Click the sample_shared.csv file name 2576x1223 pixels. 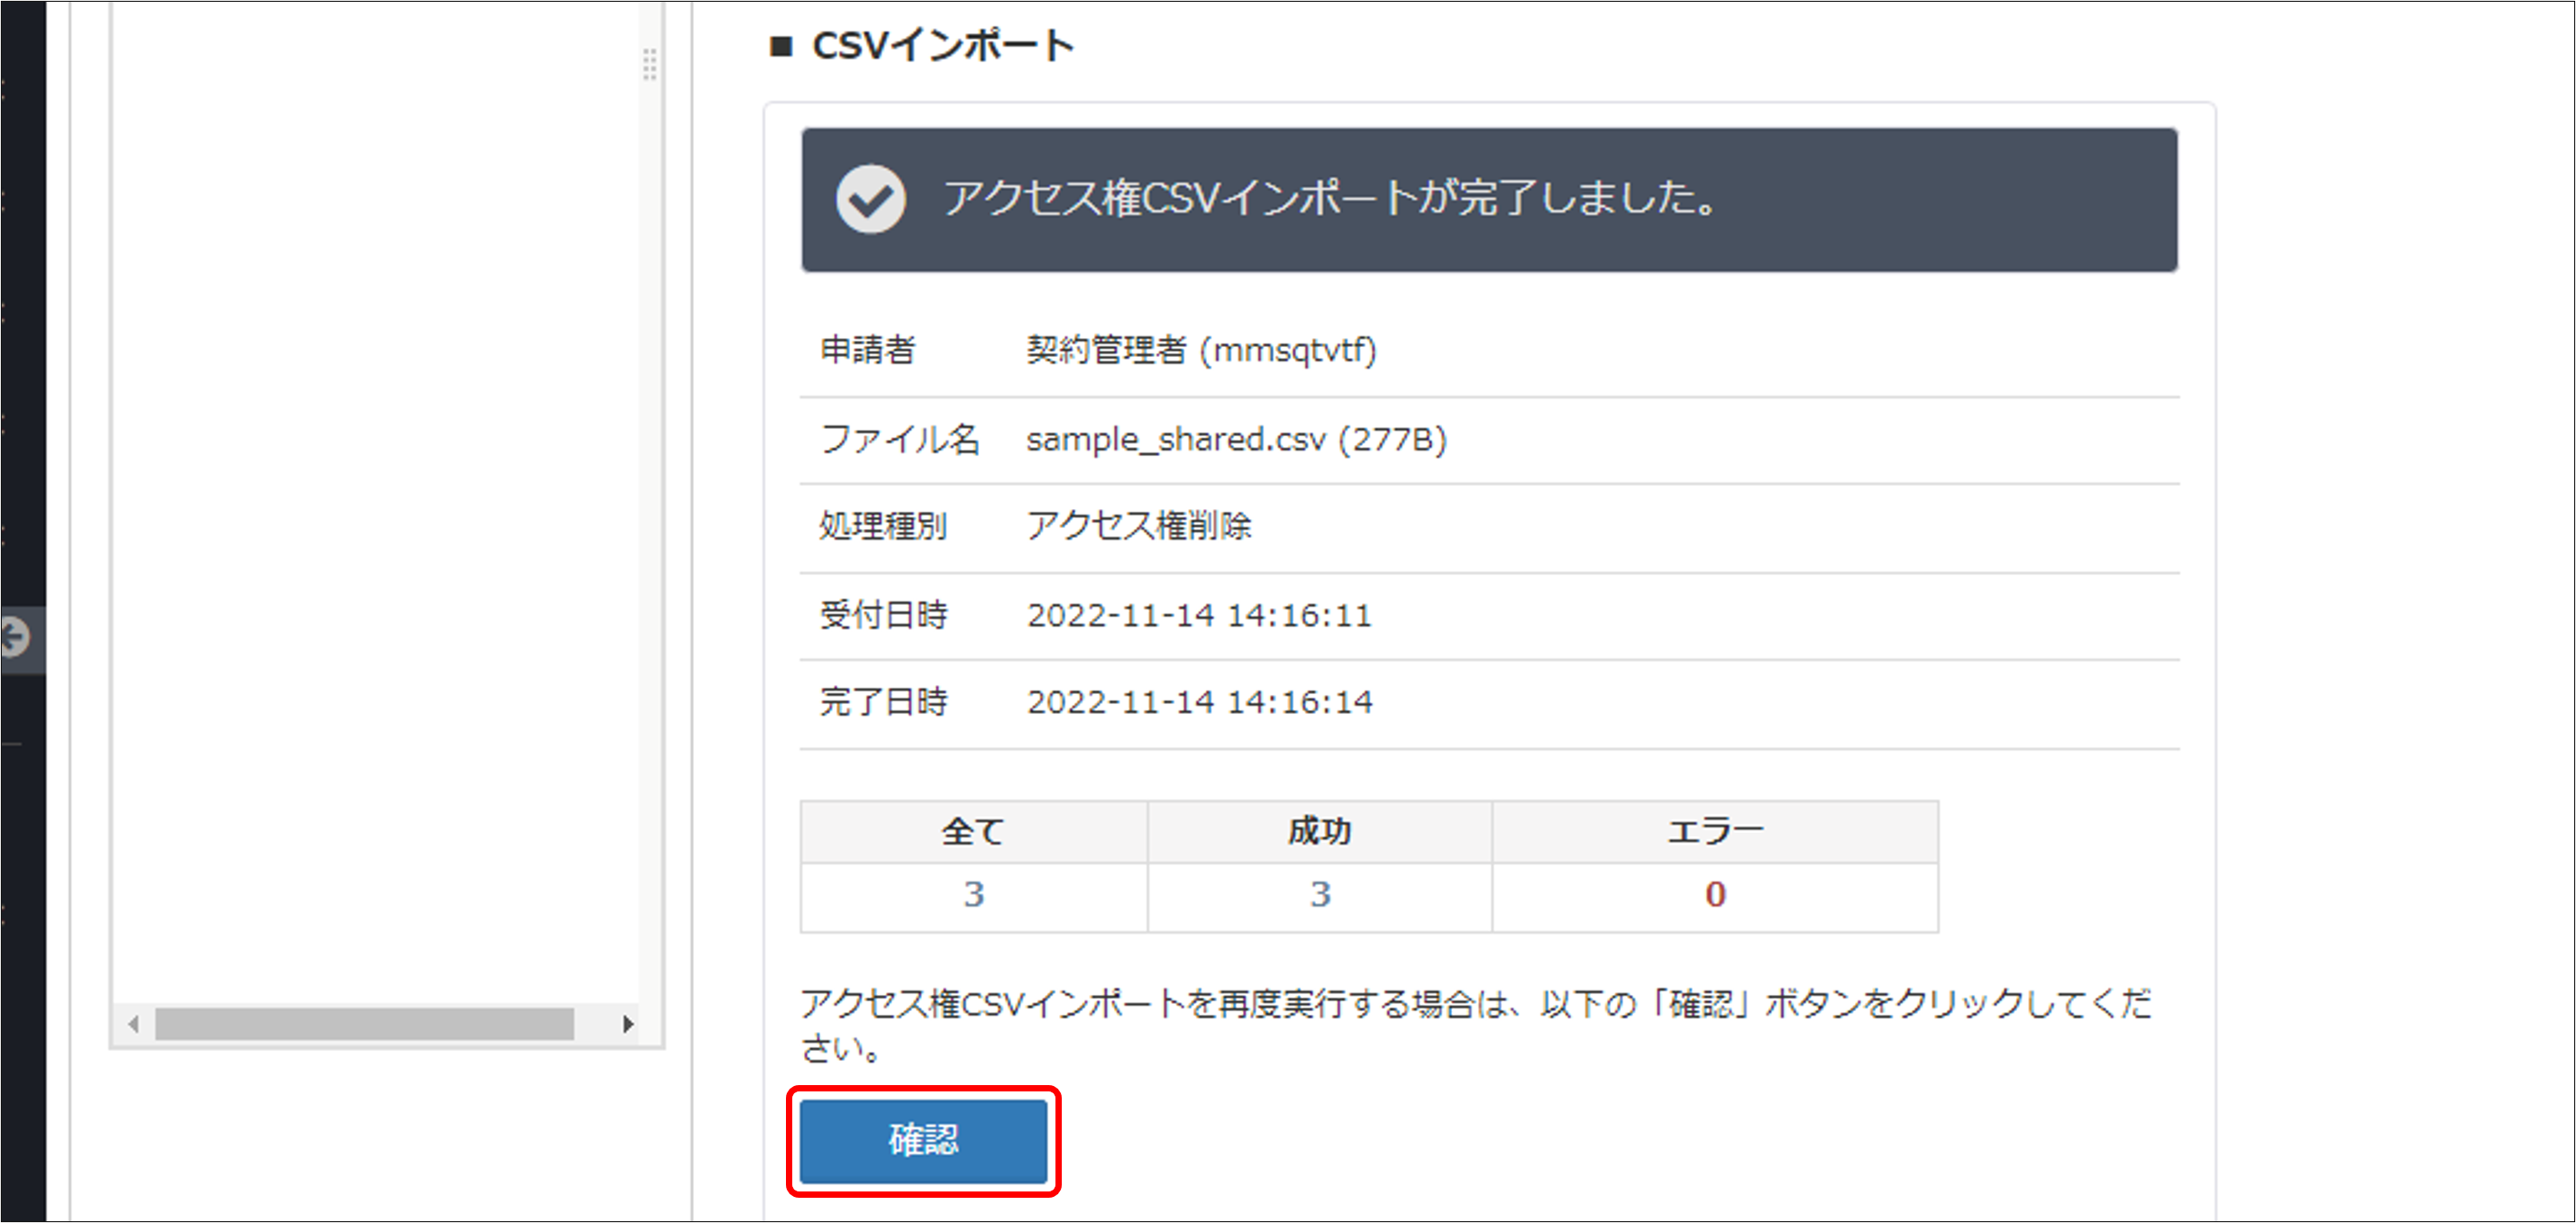coord(1237,438)
